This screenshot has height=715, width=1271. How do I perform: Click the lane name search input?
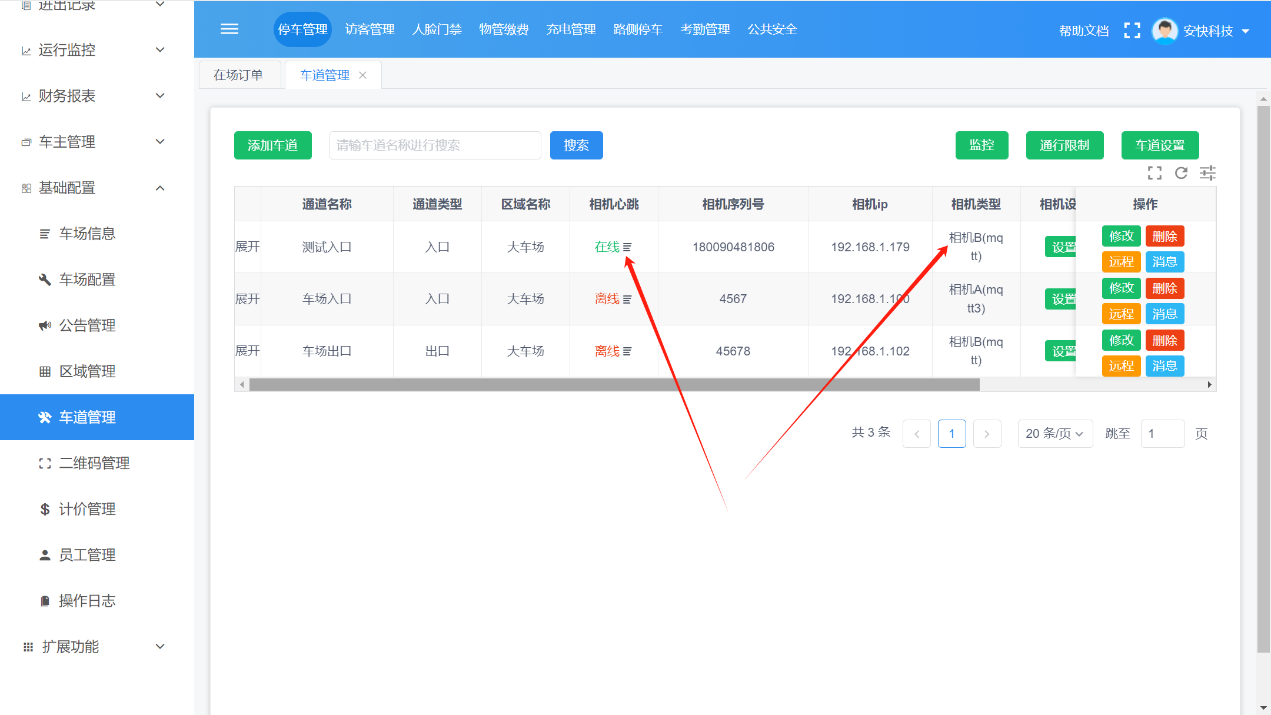tap(435, 145)
